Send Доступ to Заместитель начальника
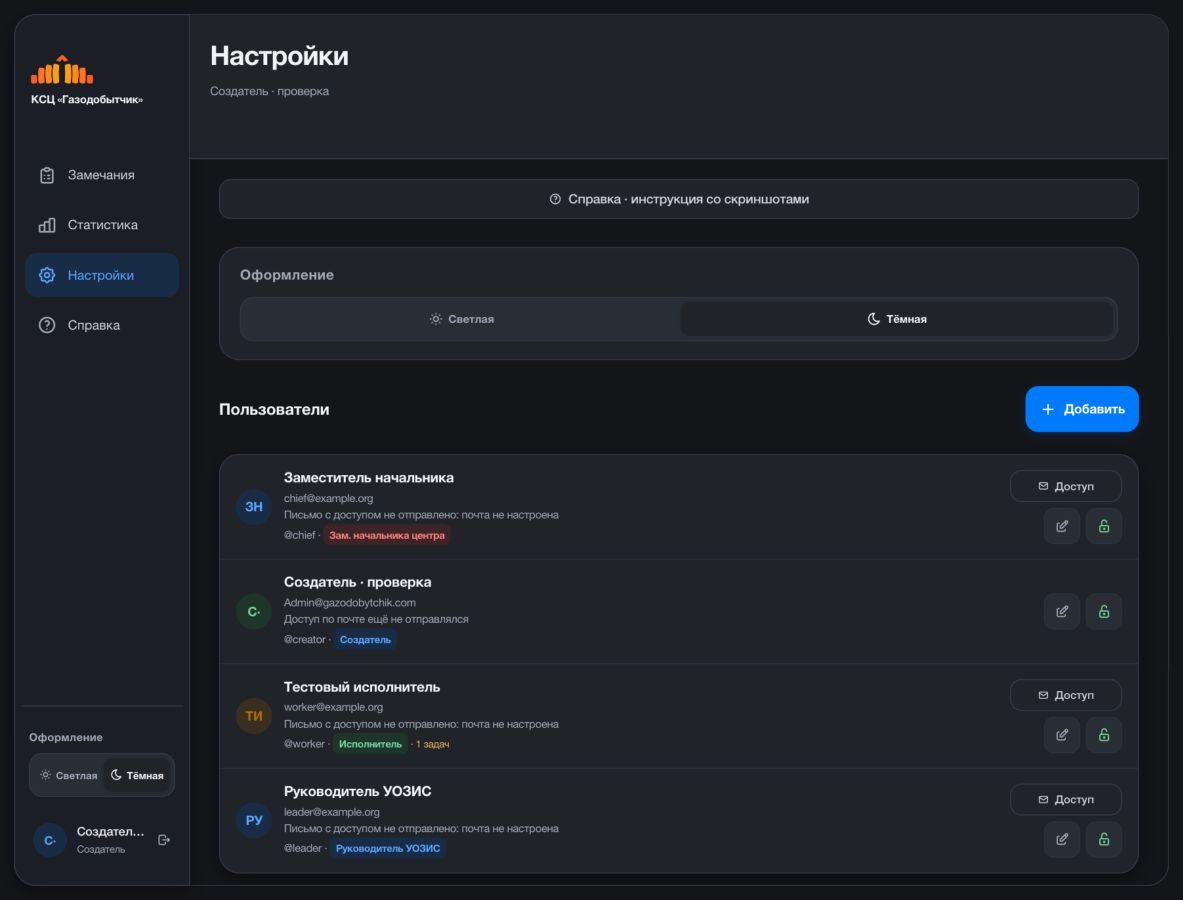The height and width of the screenshot is (900, 1183). click(x=1065, y=486)
